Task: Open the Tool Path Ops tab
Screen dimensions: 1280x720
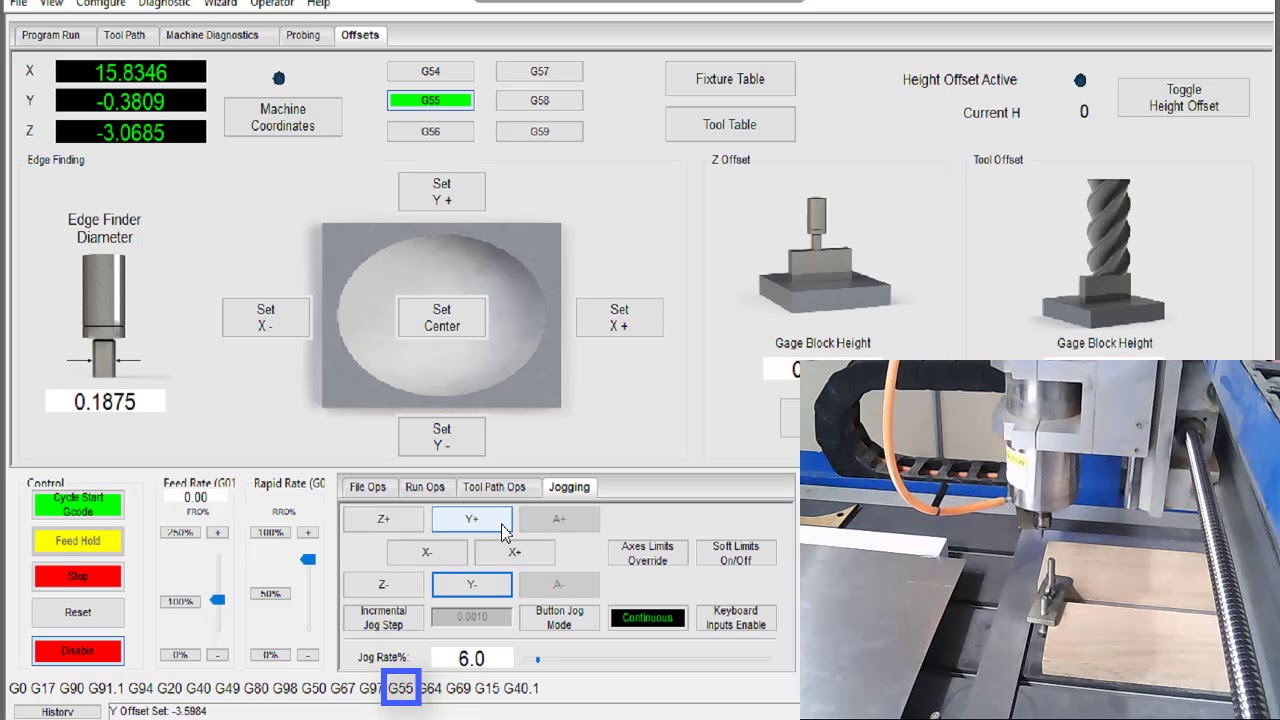Action: [494, 487]
